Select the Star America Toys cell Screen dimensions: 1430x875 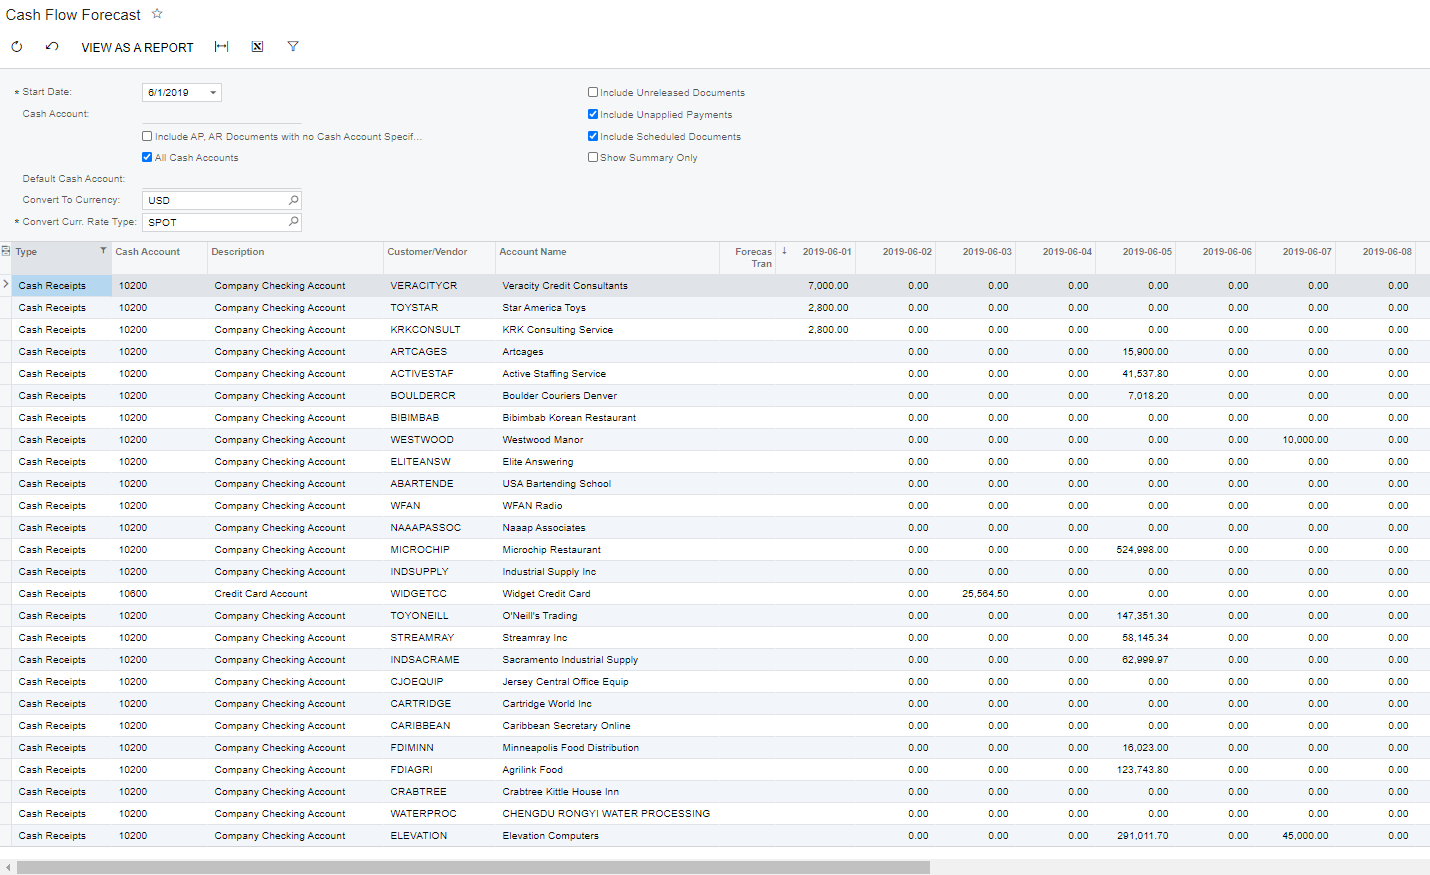607,308
